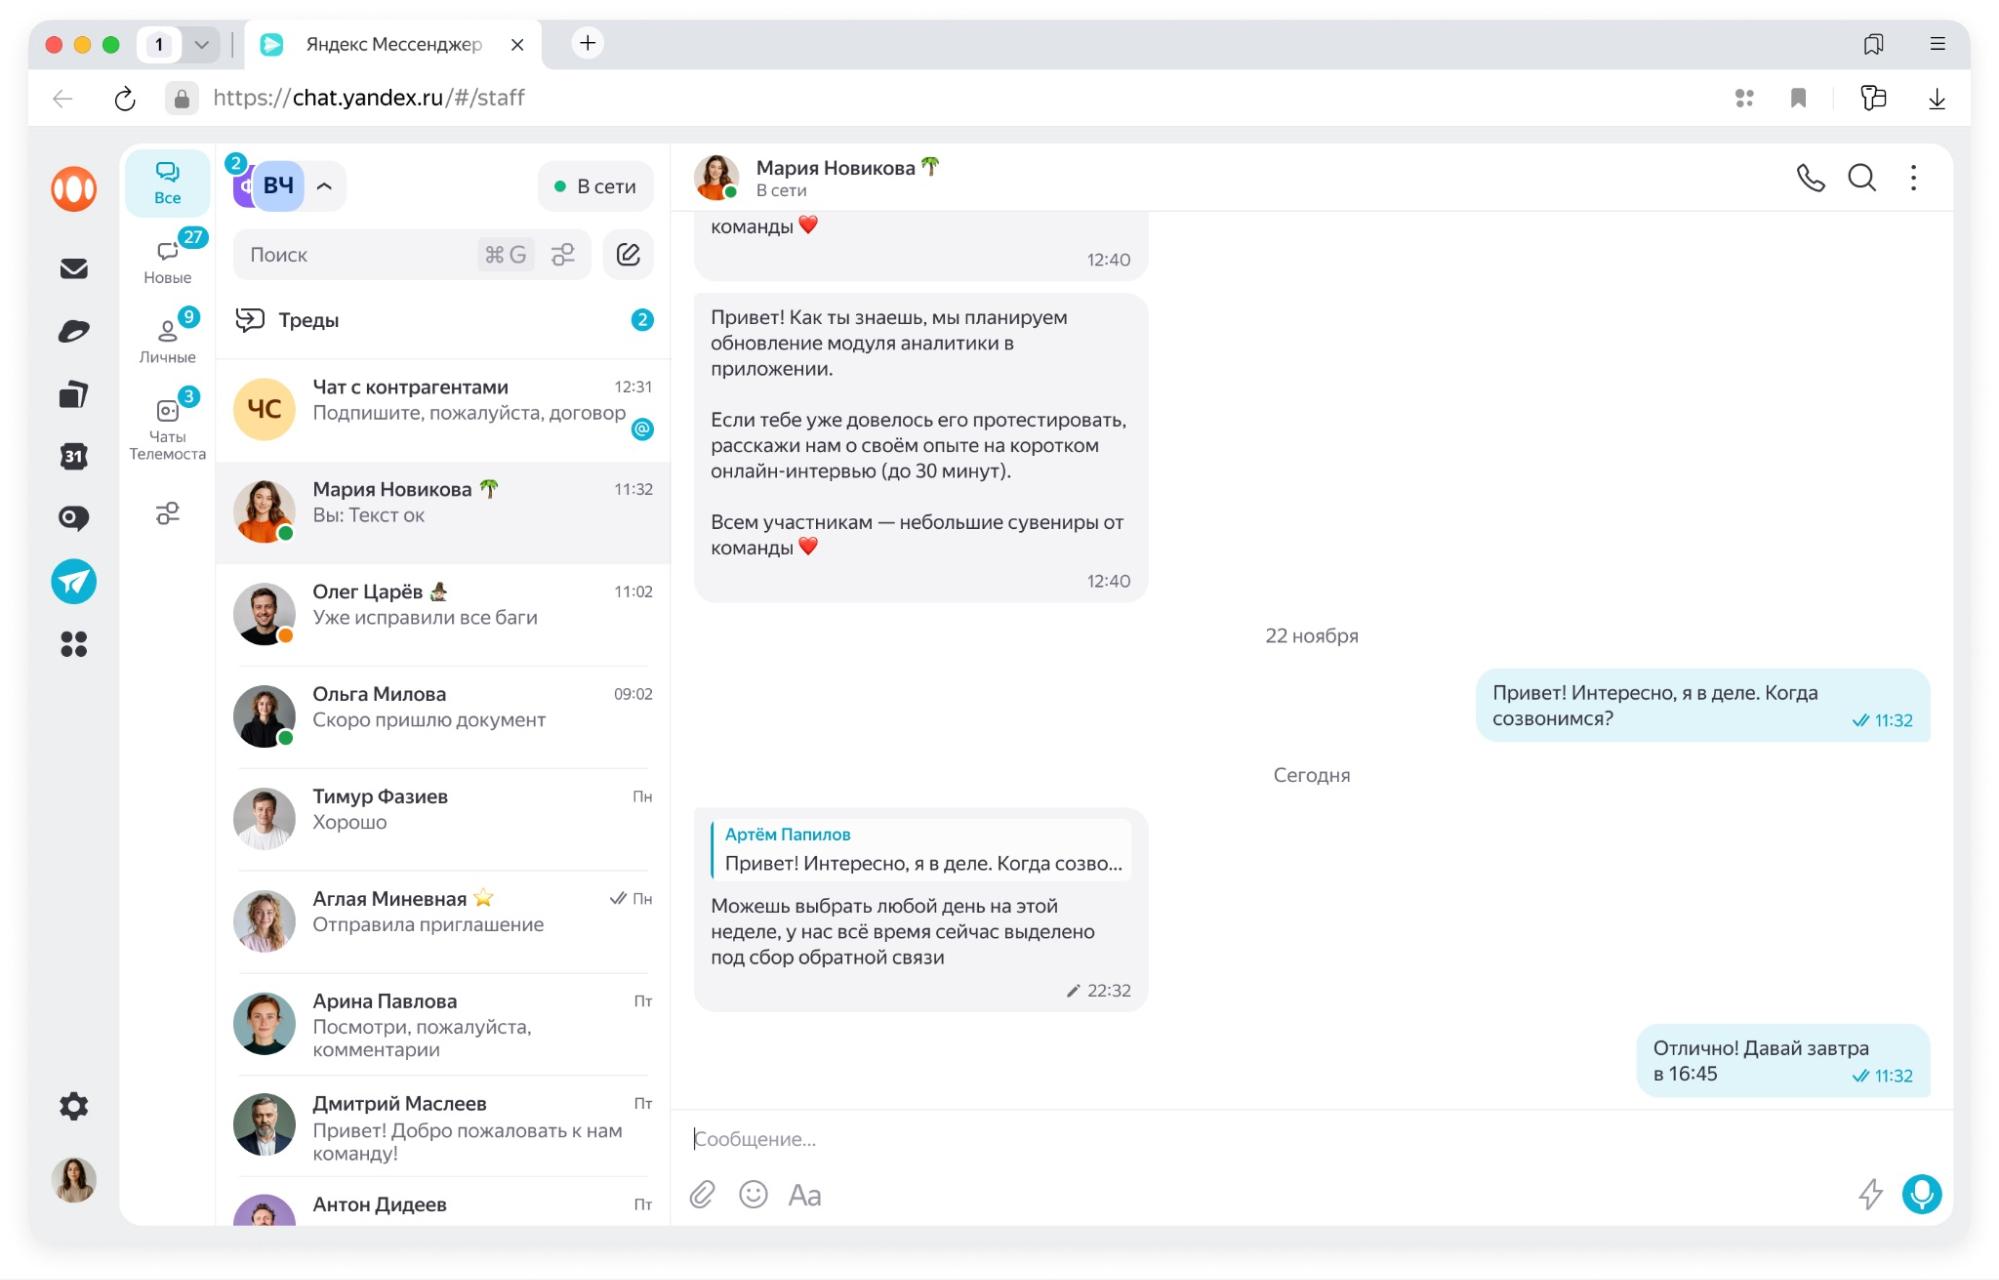Expand the Треды threads section
The width and height of the screenshot is (1999, 1280).
coord(440,320)
